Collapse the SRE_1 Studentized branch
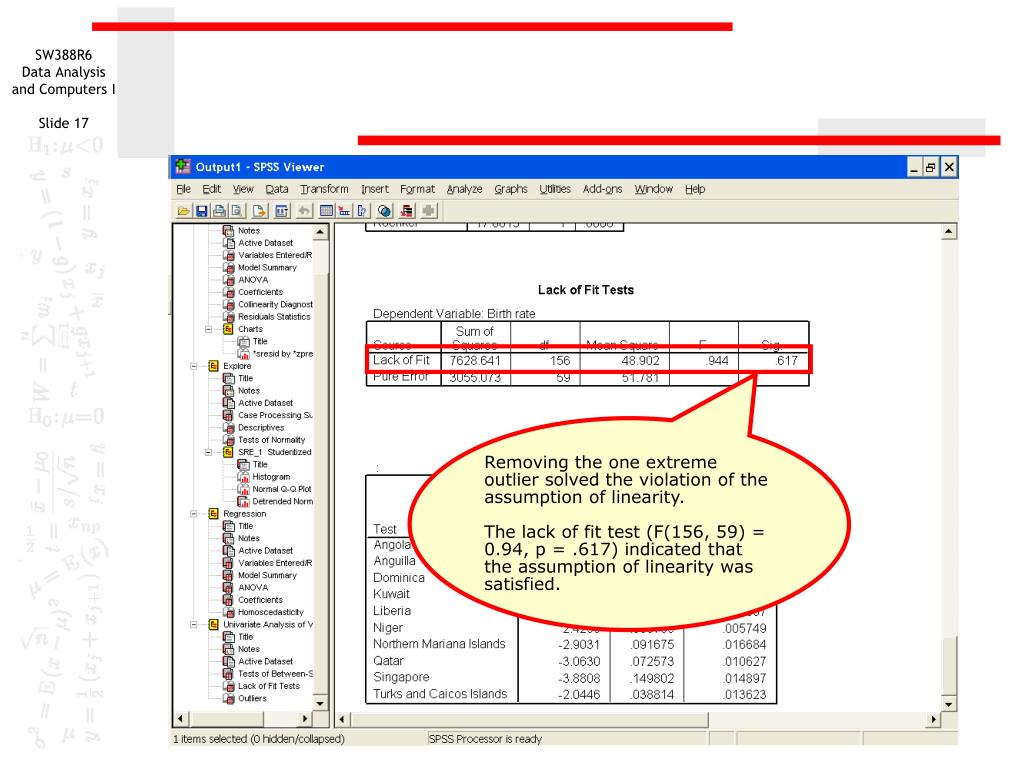The image size is (1024, 768). coord(209,452)
